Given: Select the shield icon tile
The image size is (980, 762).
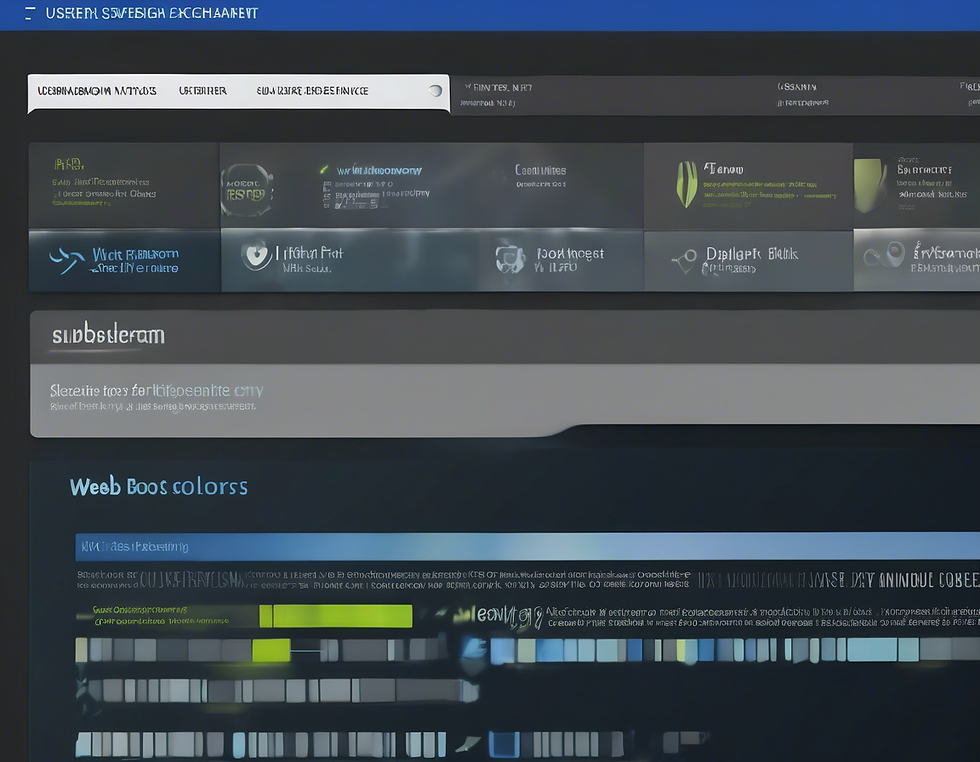Looking at the screenshot, I should pyautogui.click(x=256, y=255).
